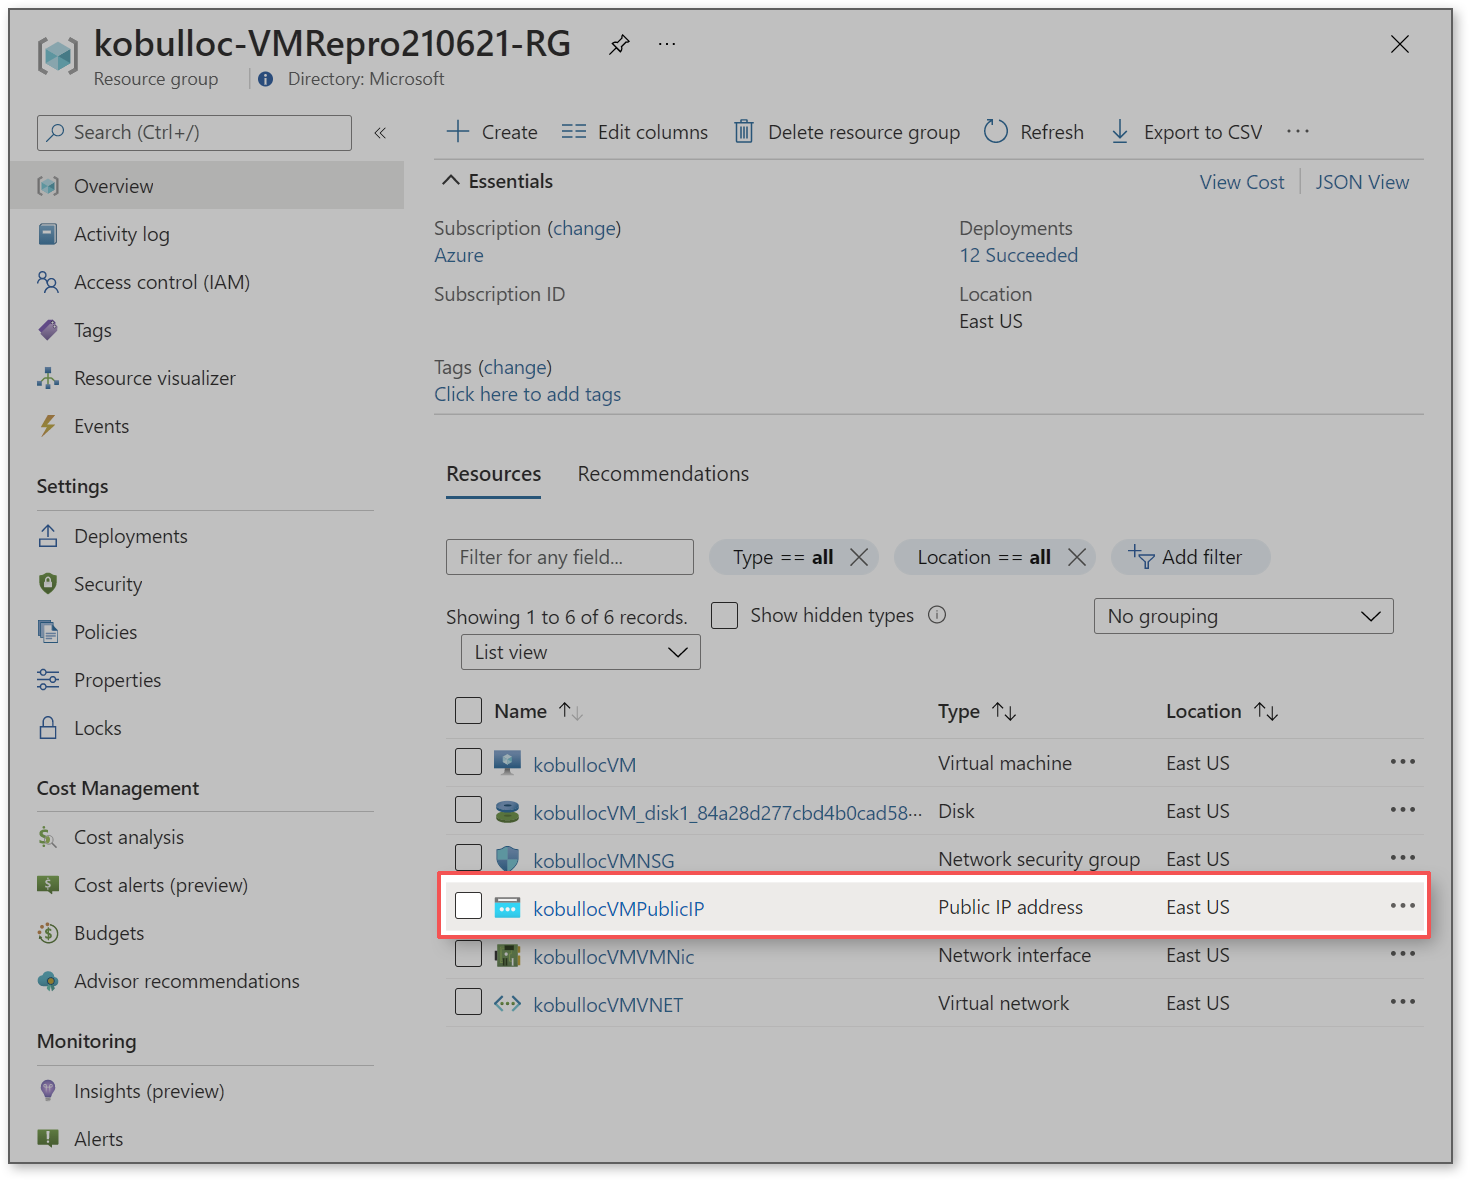Remove the Location == all filter
Screen dimensions: 1469x1180
[x=1077, y=557]
